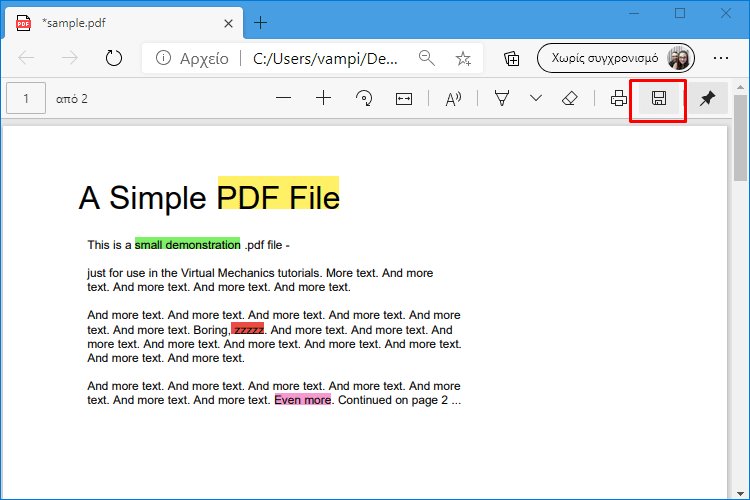Click the Save PDF floppy disk icon
The image size is (750, 500).
(659, 98)
